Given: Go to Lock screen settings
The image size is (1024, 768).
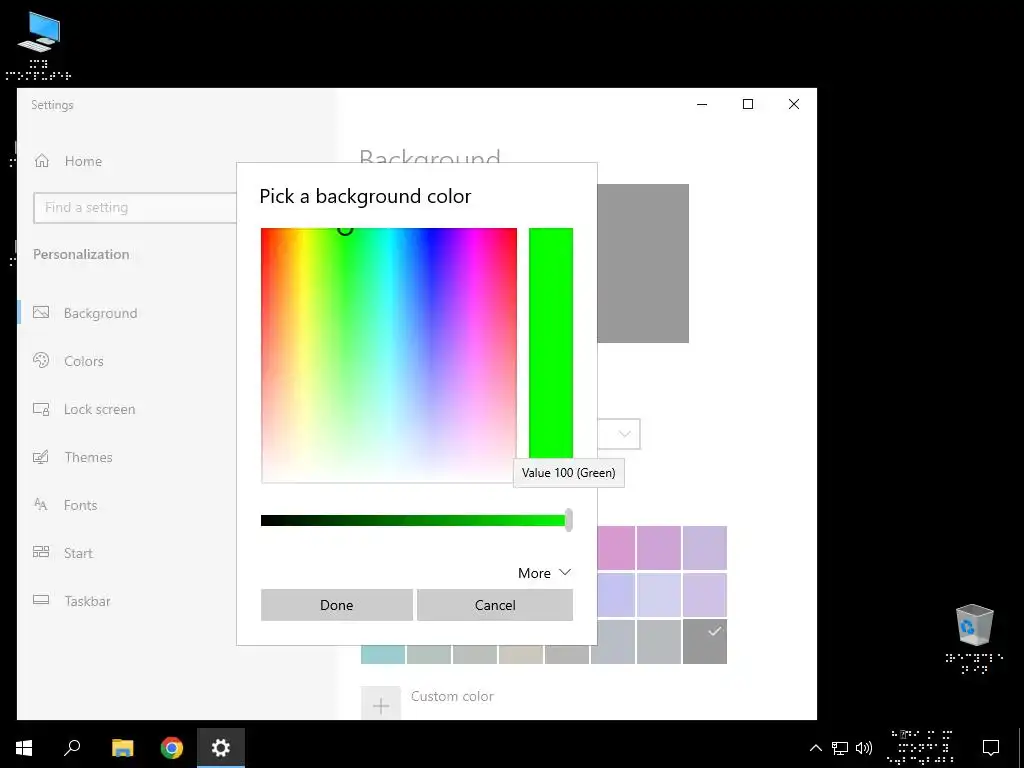Looking at the screenshot, I should tap(99, 409).
